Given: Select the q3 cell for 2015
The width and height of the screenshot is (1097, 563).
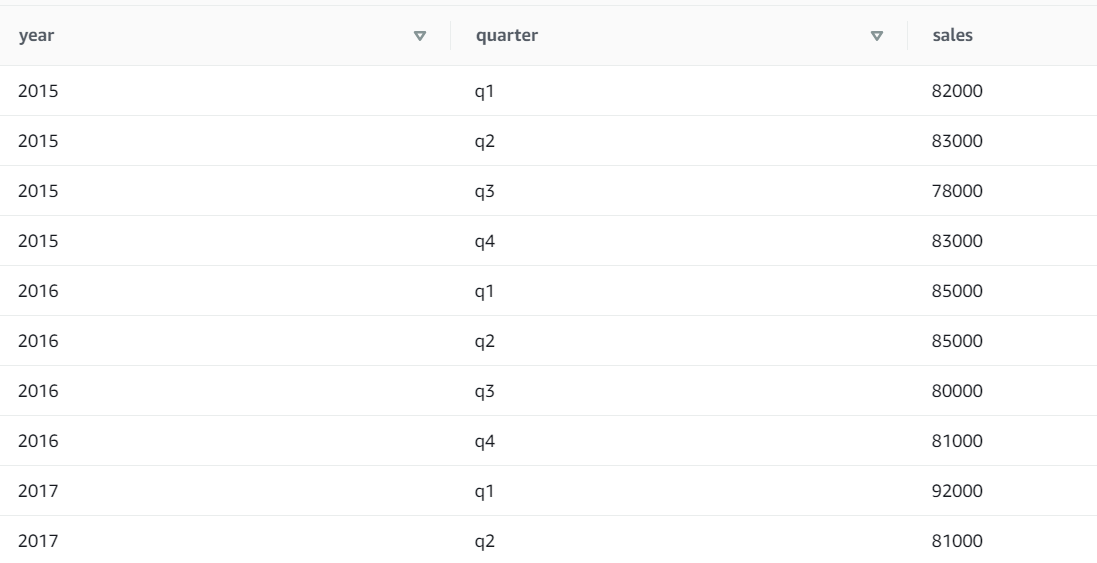Looking at the screenshot, I should pos(486,191).
